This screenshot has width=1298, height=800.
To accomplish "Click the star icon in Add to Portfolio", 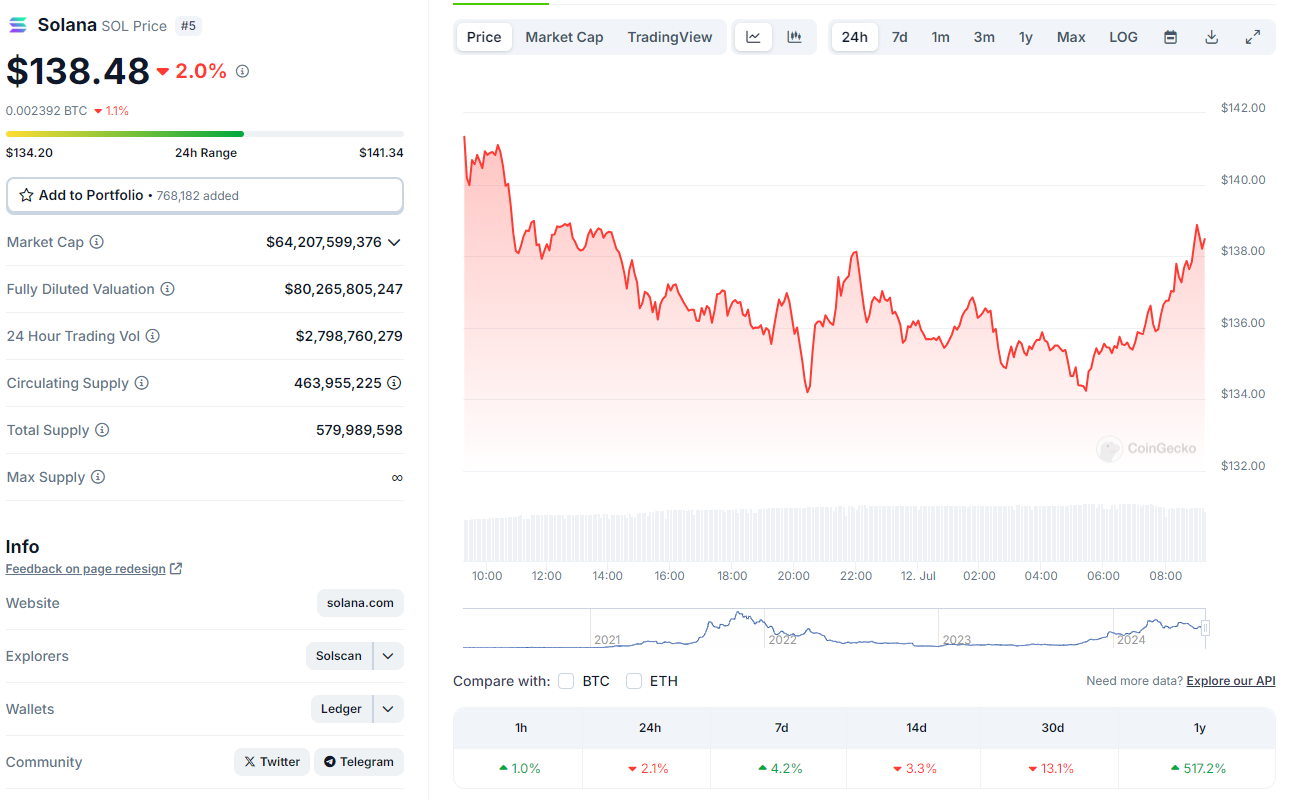I will click(27, 196).
